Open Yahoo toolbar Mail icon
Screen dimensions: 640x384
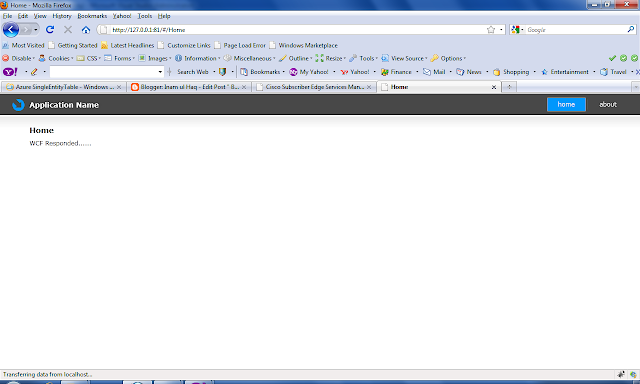click(x=434, y=72)
